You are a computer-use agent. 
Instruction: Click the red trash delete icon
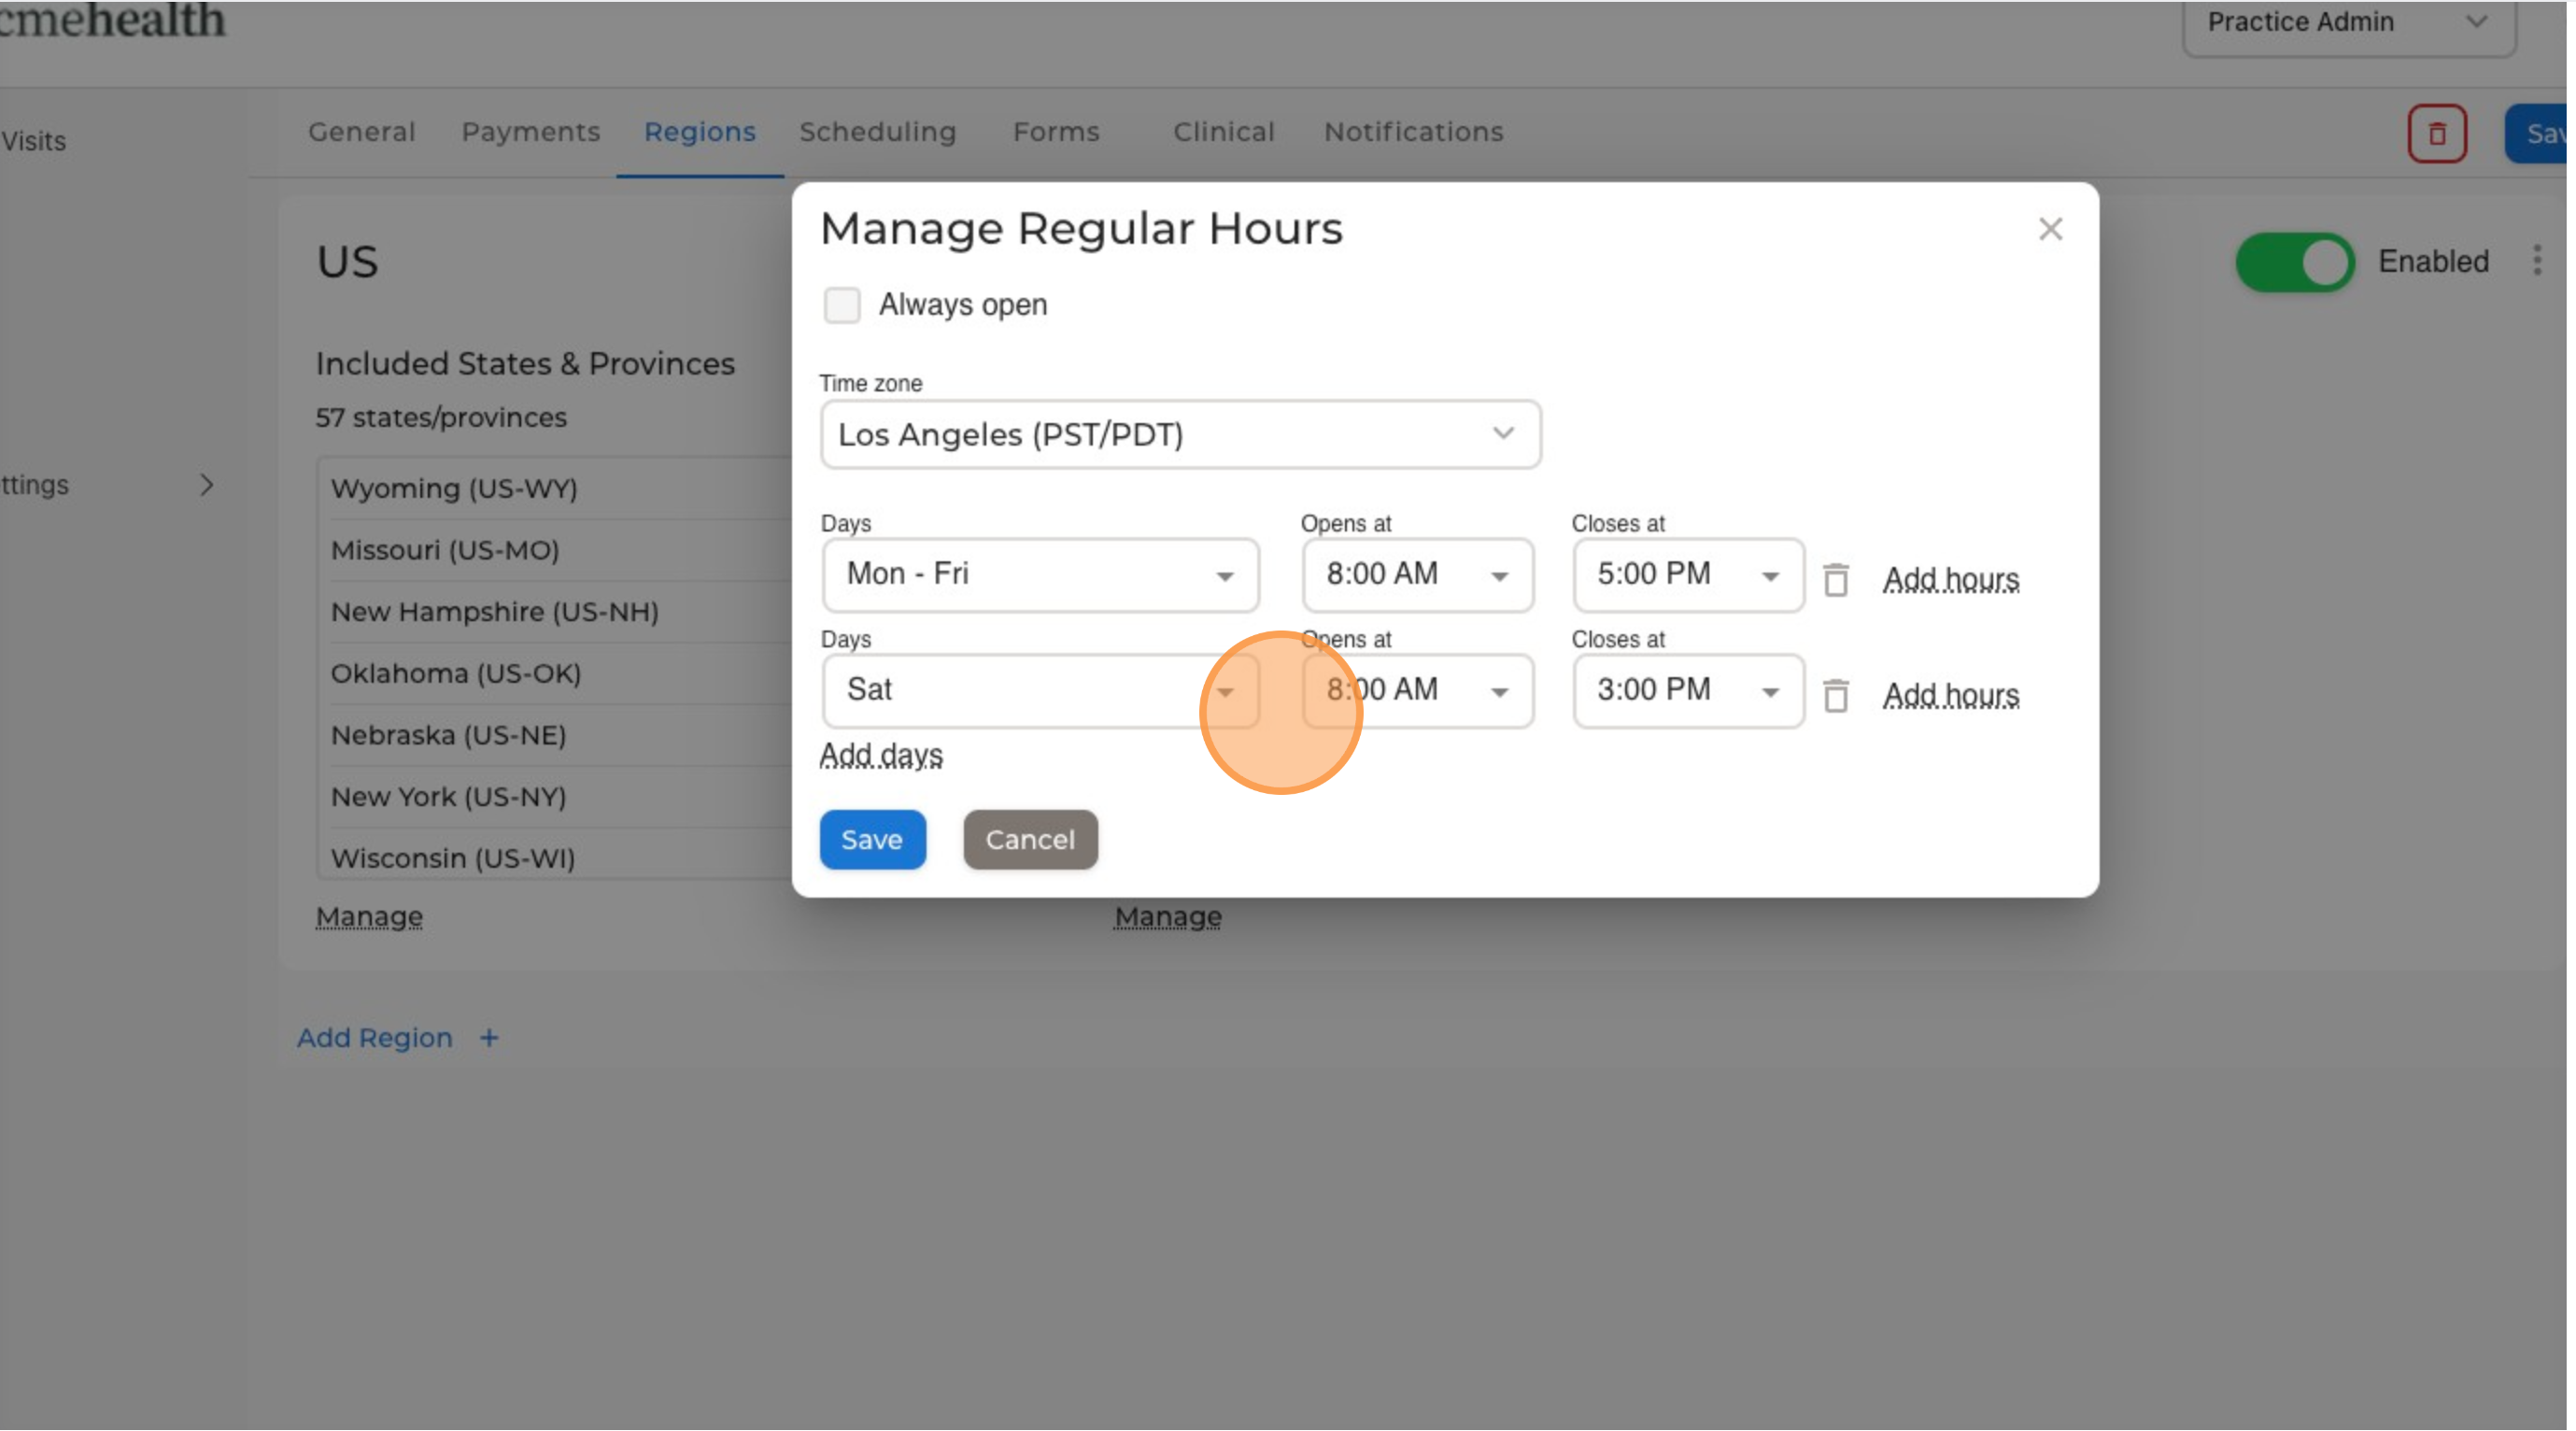pos(2437,133)
